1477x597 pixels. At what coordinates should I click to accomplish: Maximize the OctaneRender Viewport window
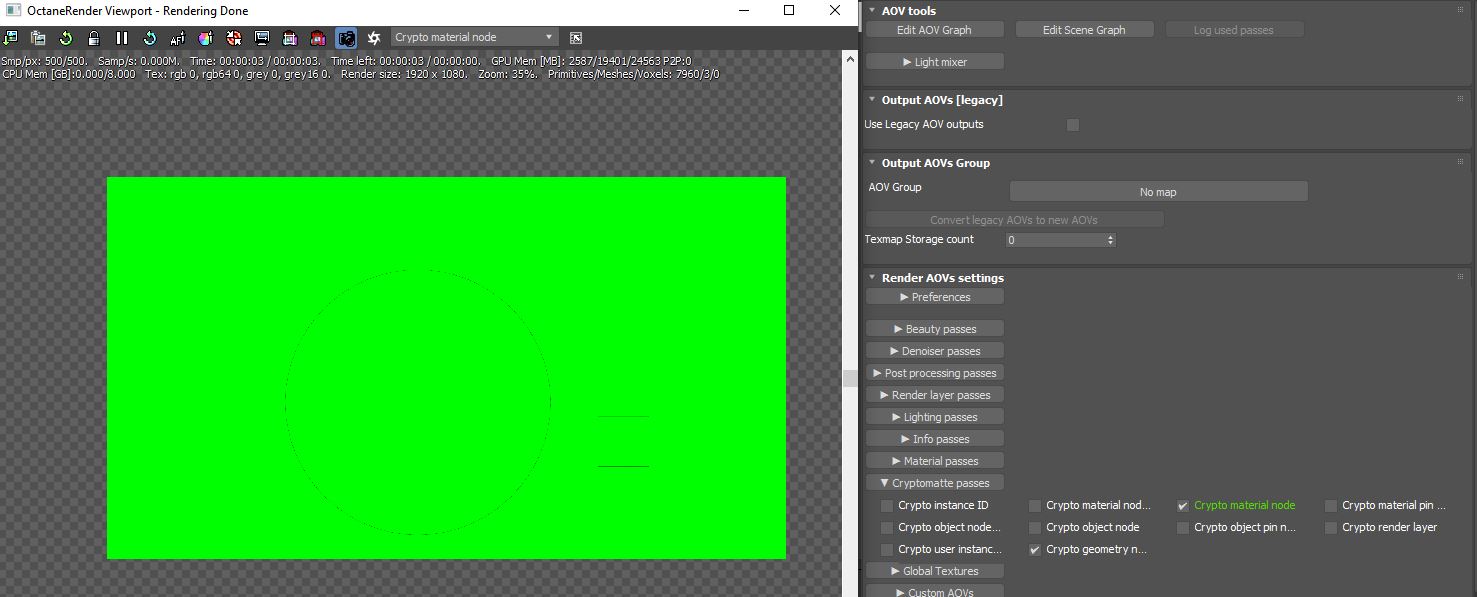point(789,11)
